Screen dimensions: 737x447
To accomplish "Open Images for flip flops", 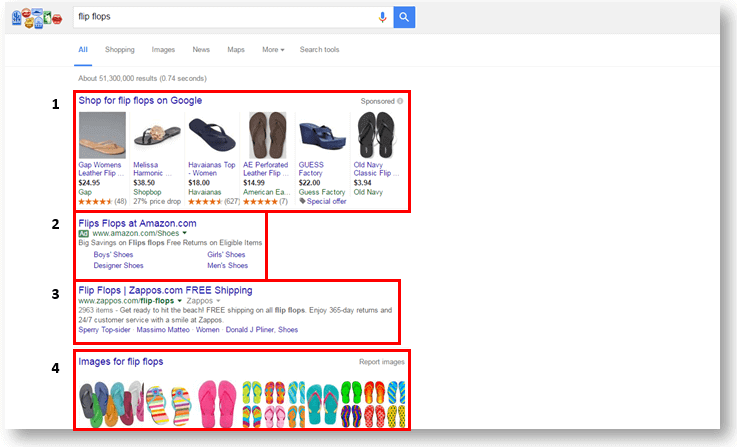I will tap(121, 361).
